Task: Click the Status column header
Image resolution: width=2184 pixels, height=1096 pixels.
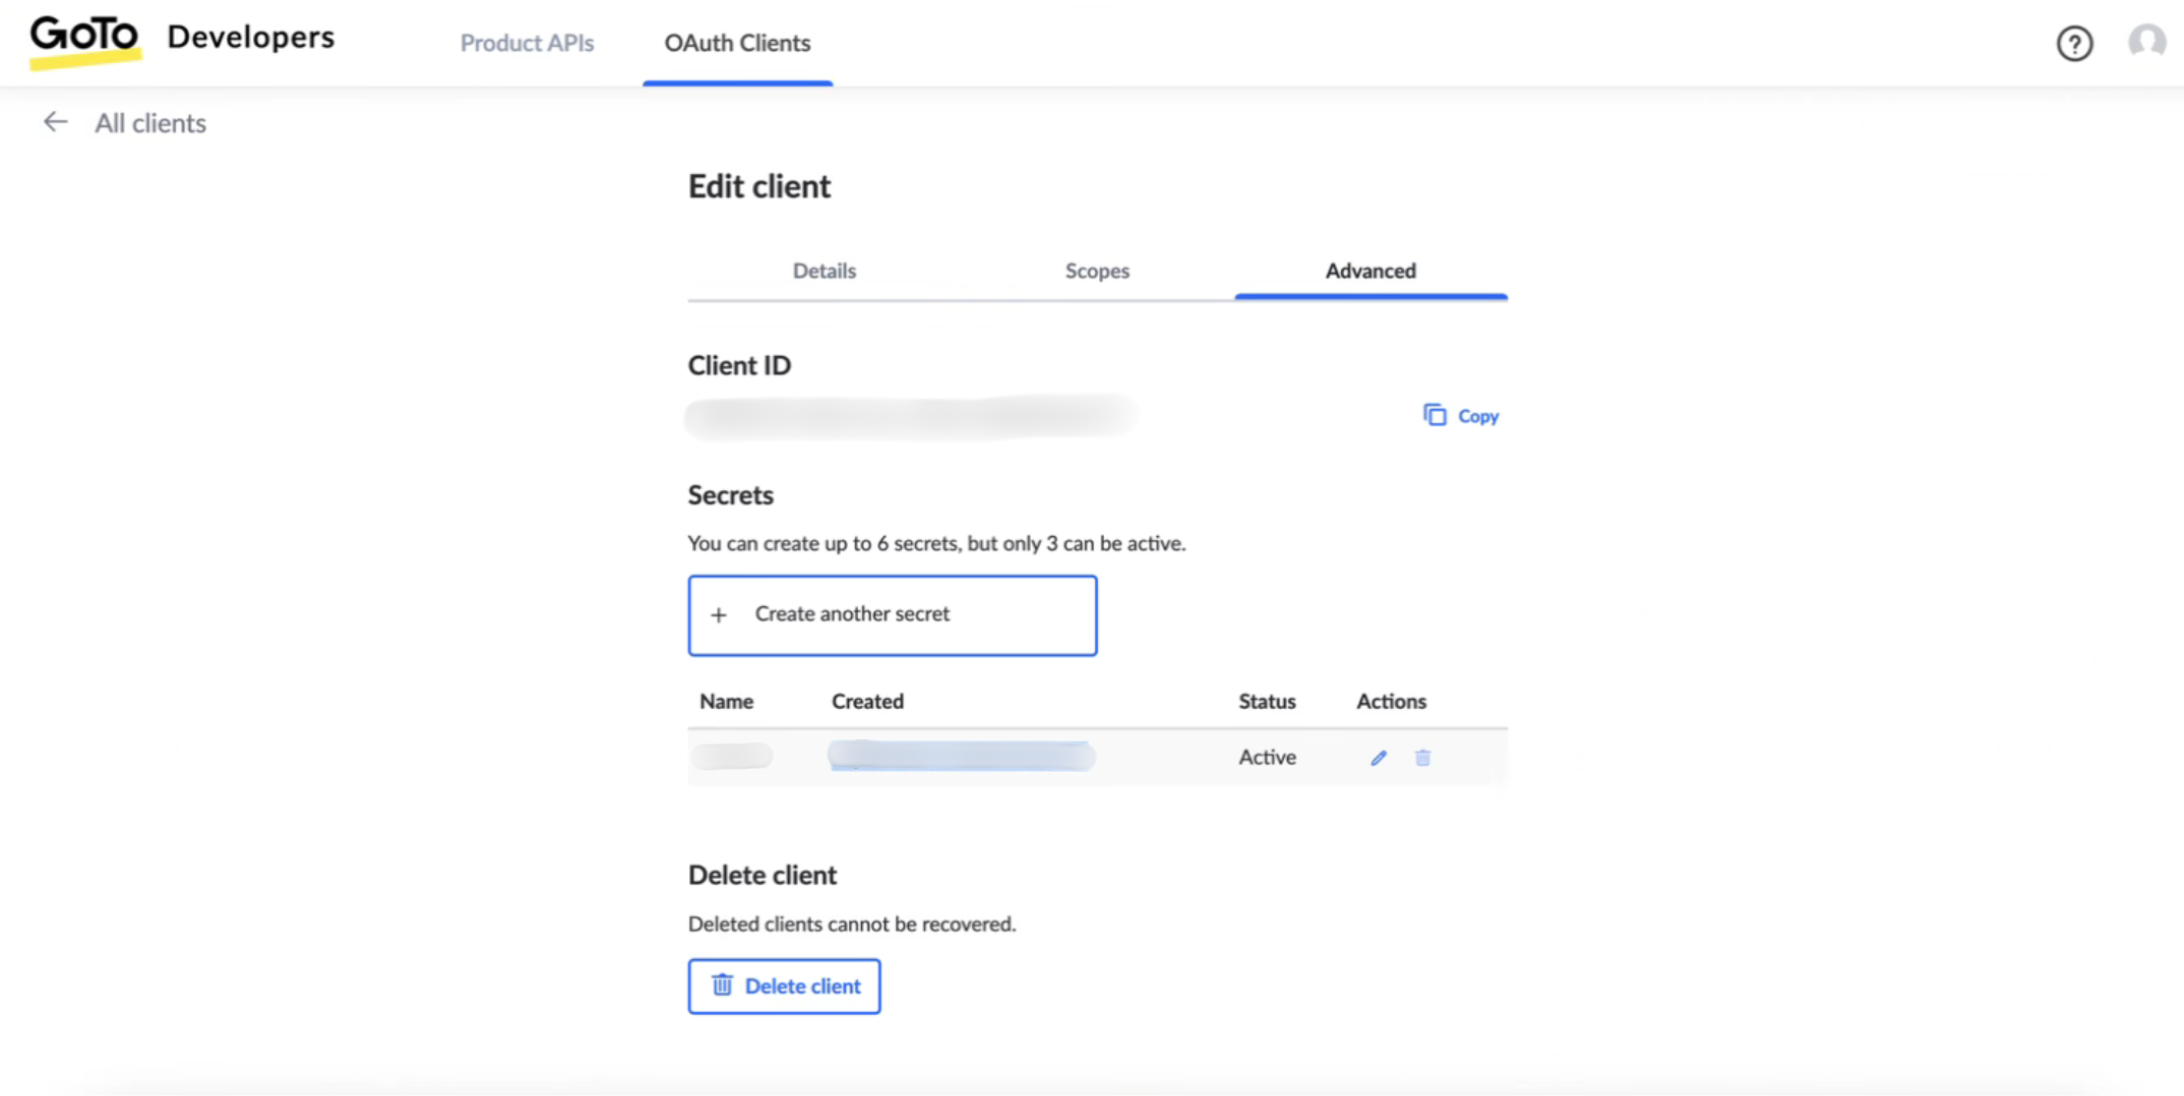Action: tap(1266, 701)
